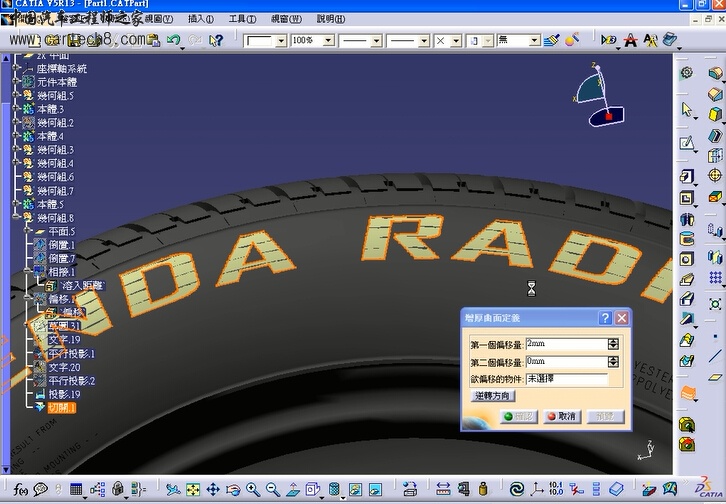
Task: Activate Fly mode airplane icon
Action: coord(173,489)
